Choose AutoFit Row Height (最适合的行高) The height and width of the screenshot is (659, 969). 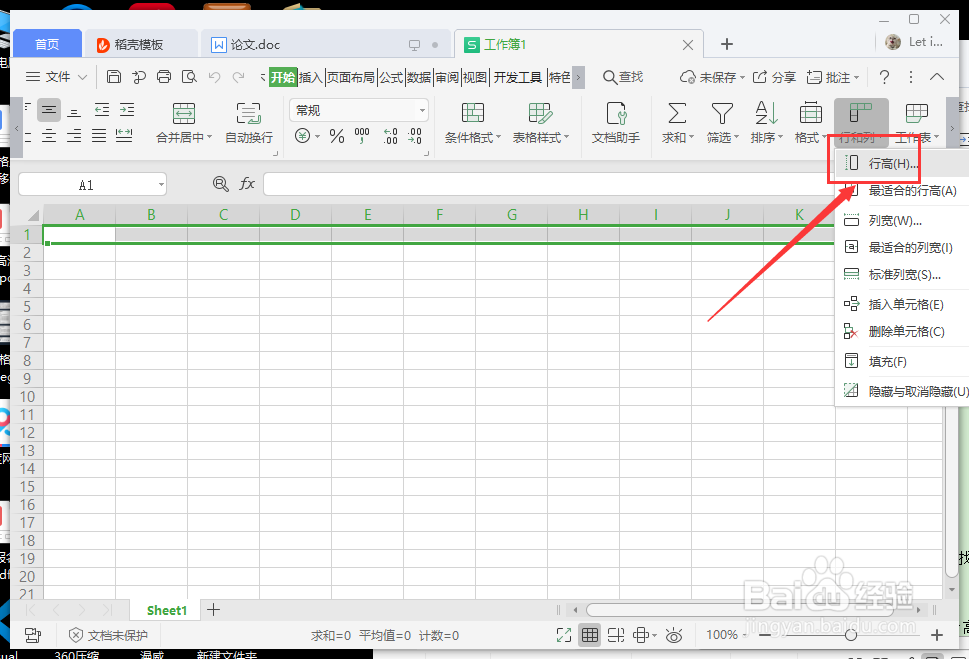(x=900, y=191)
